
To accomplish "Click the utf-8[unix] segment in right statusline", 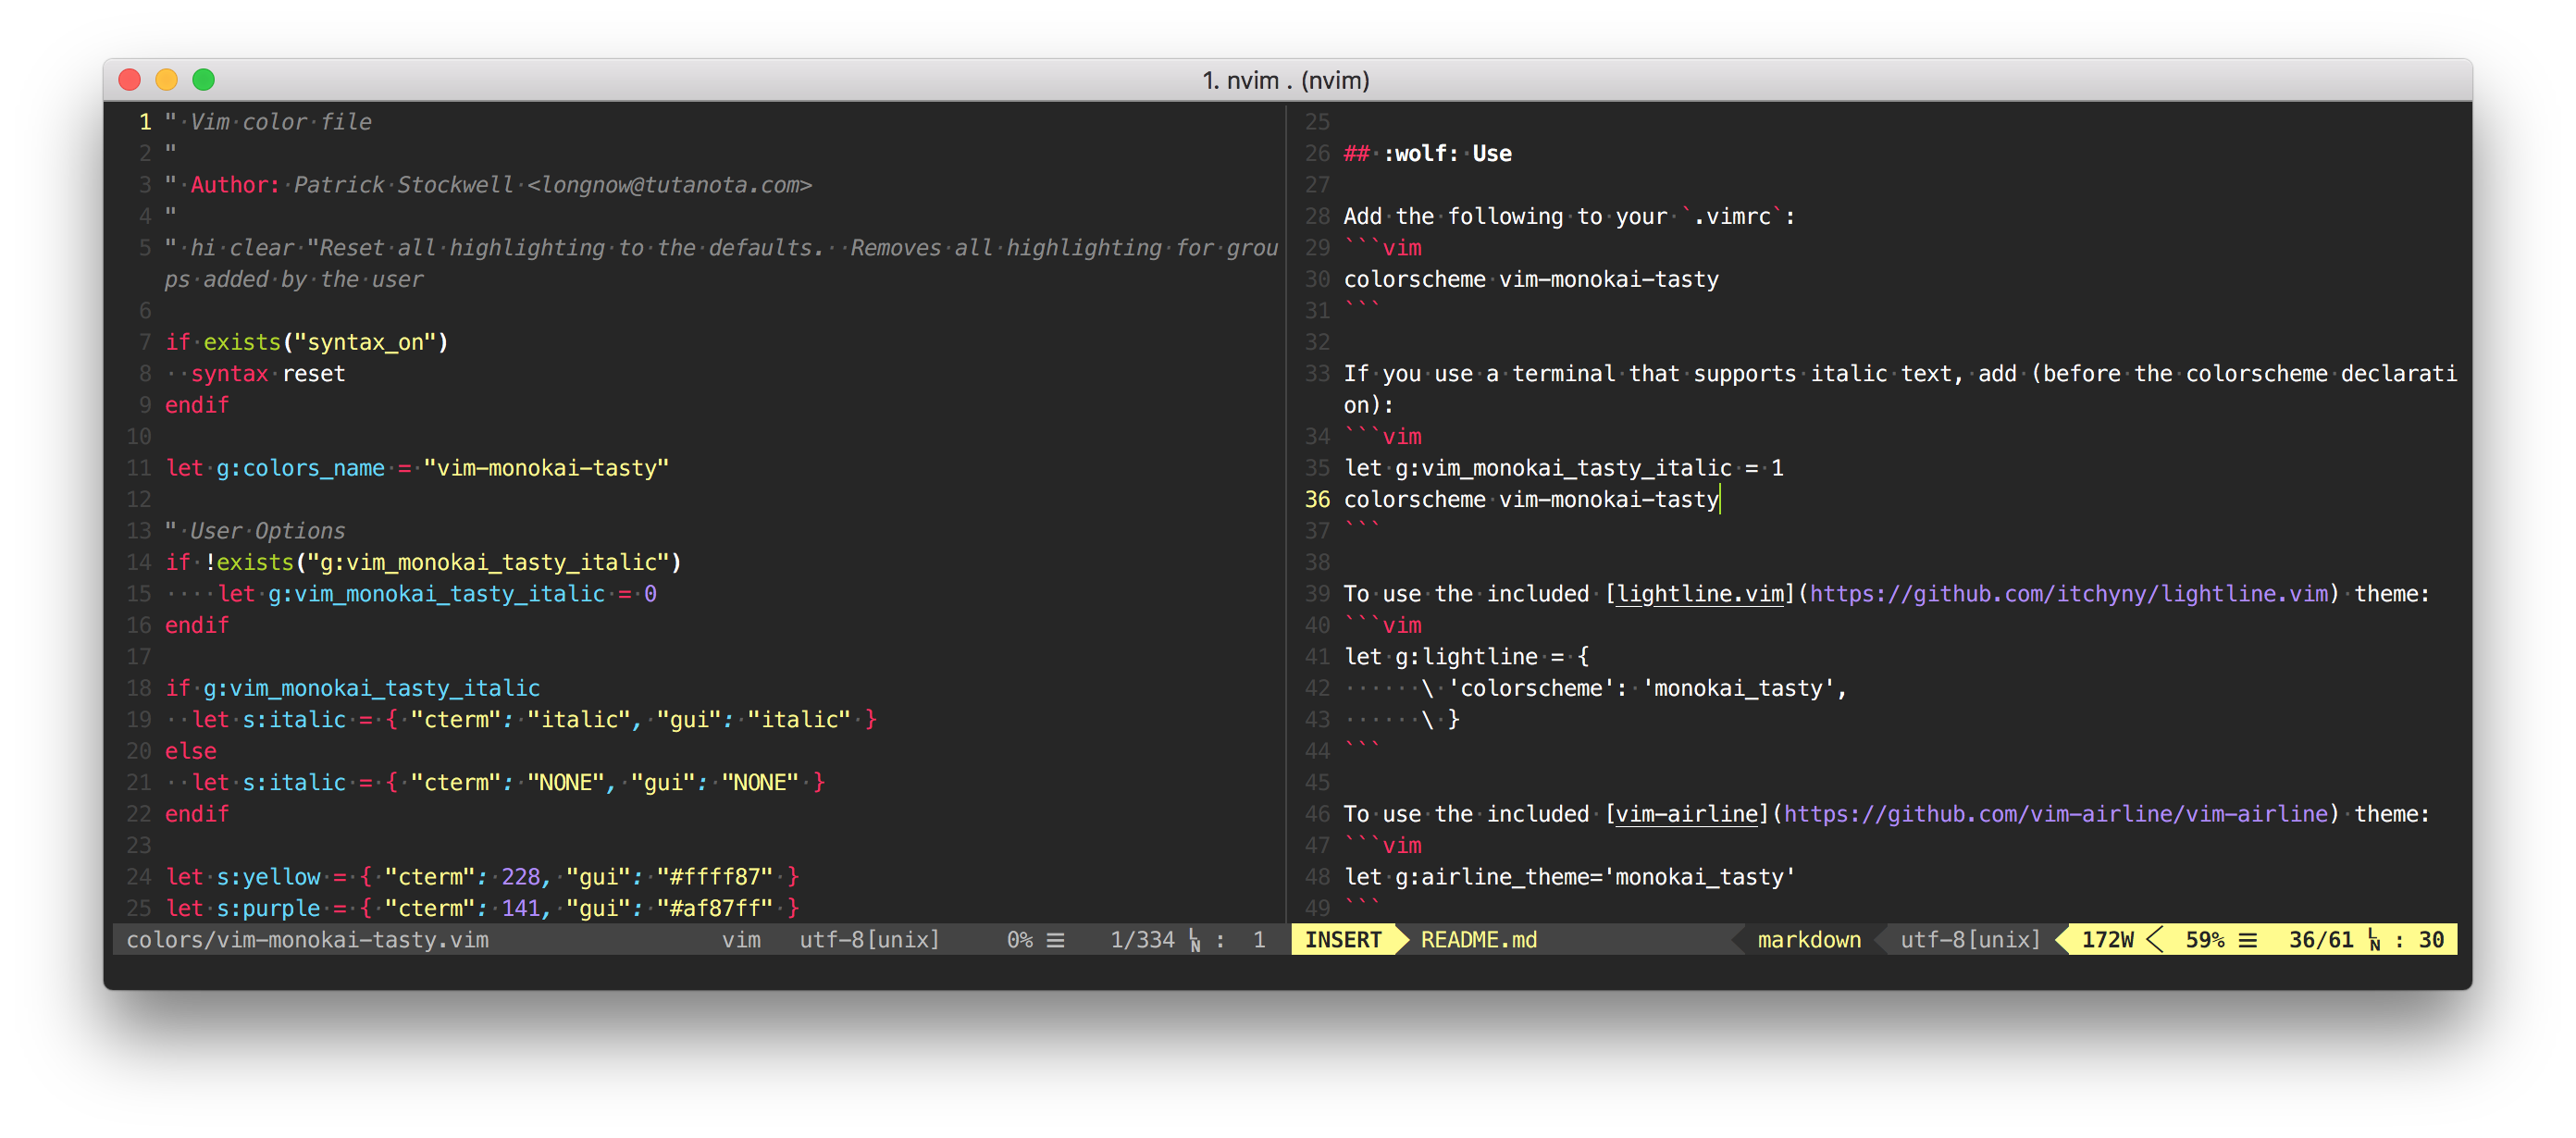I will click(1969, 940).
